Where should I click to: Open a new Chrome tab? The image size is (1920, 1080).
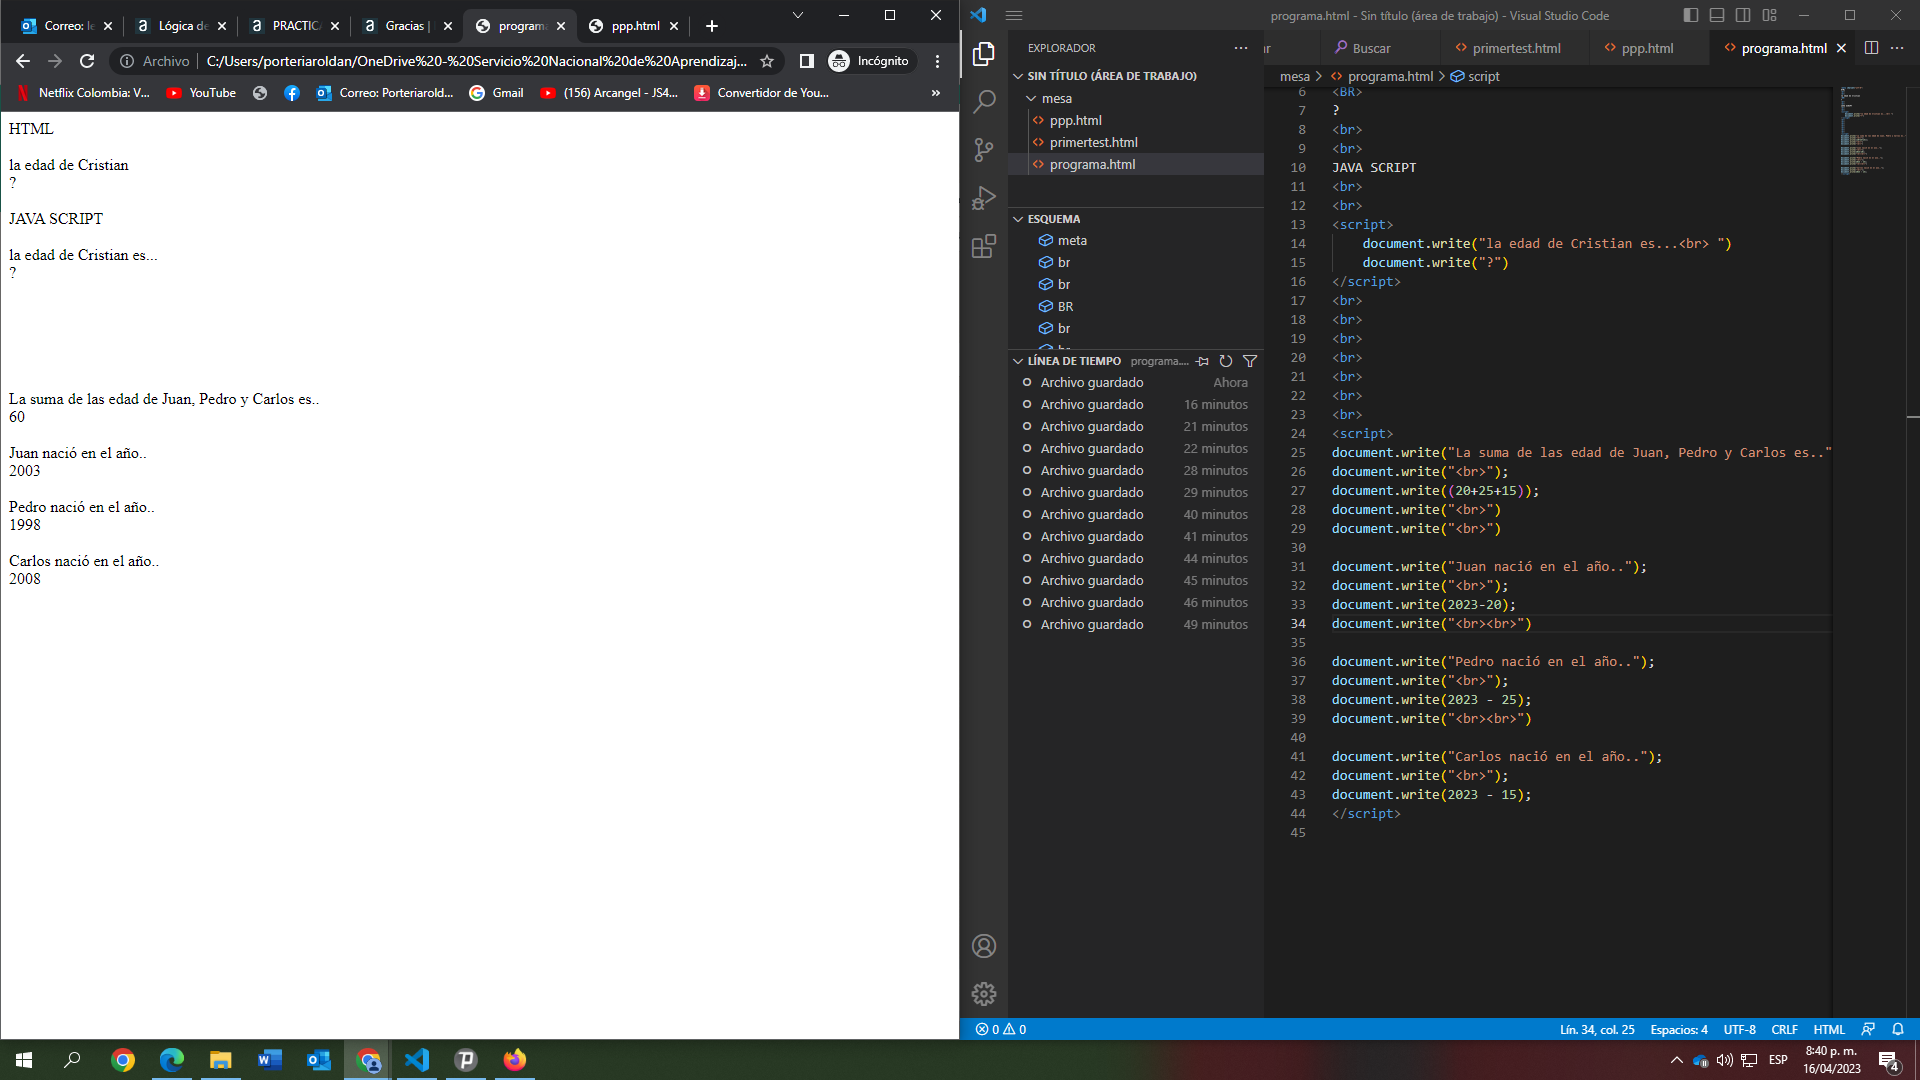712,26
